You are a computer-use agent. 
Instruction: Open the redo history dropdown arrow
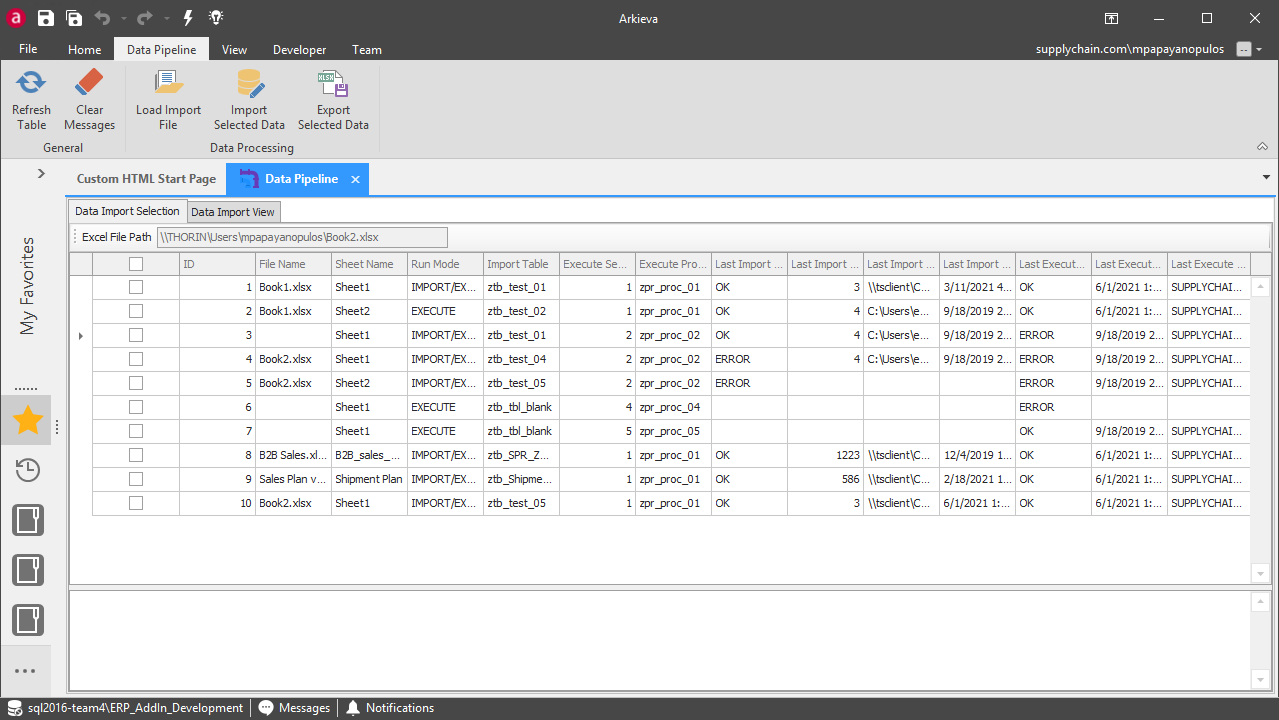pos(166,18)
